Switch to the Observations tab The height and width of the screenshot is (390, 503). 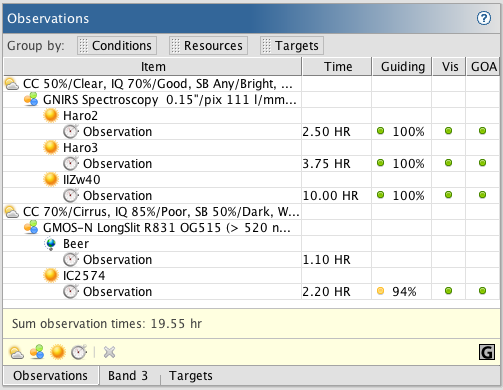tap(51, 376)
